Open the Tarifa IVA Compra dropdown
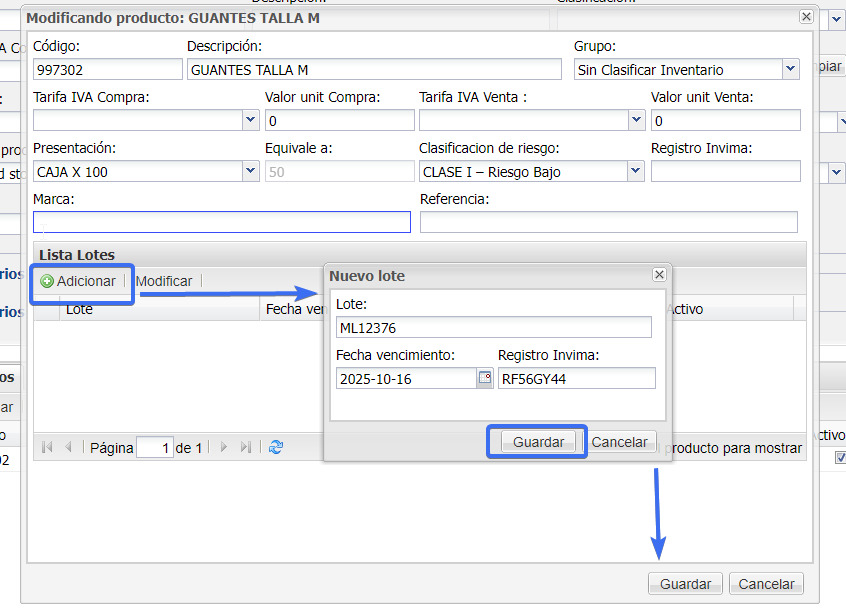 click(x=250, y=120)
